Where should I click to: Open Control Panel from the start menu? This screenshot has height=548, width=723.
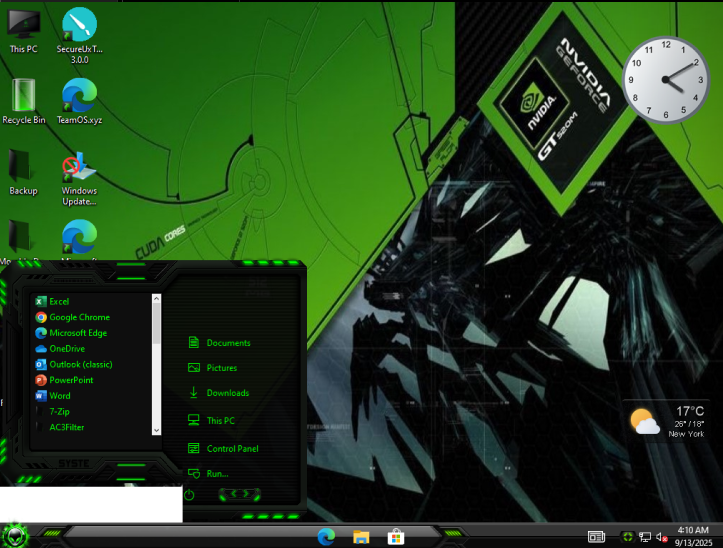(223, 448)
